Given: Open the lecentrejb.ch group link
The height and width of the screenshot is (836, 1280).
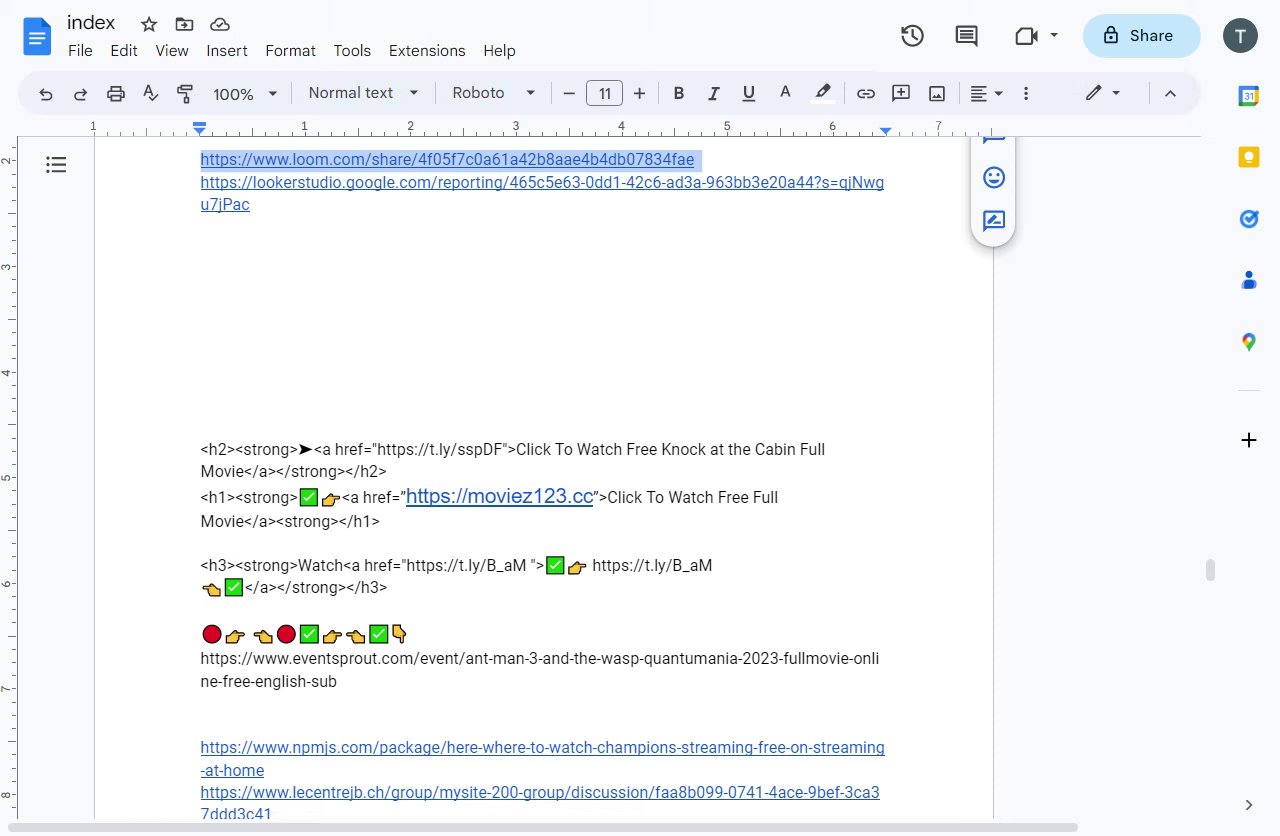Looking at the screenshot, I should (540, 803).
